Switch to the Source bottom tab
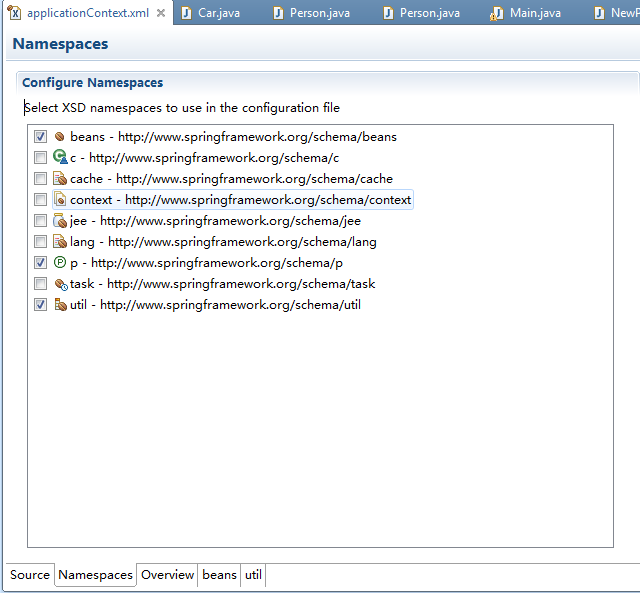This screenshot has height=593, width=640. click(x=30, y=575)
